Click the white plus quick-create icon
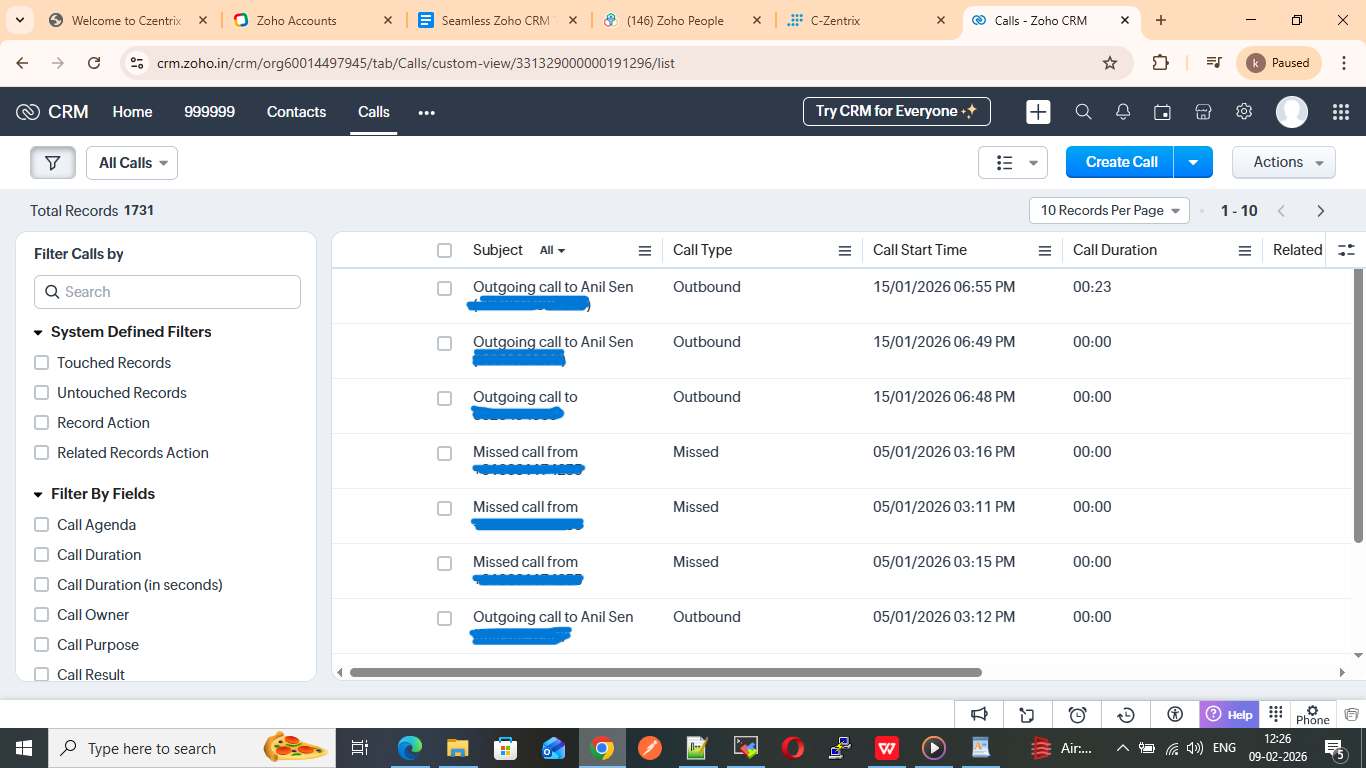This screenshot has height=768, width=1366. tap(1038, 112)
